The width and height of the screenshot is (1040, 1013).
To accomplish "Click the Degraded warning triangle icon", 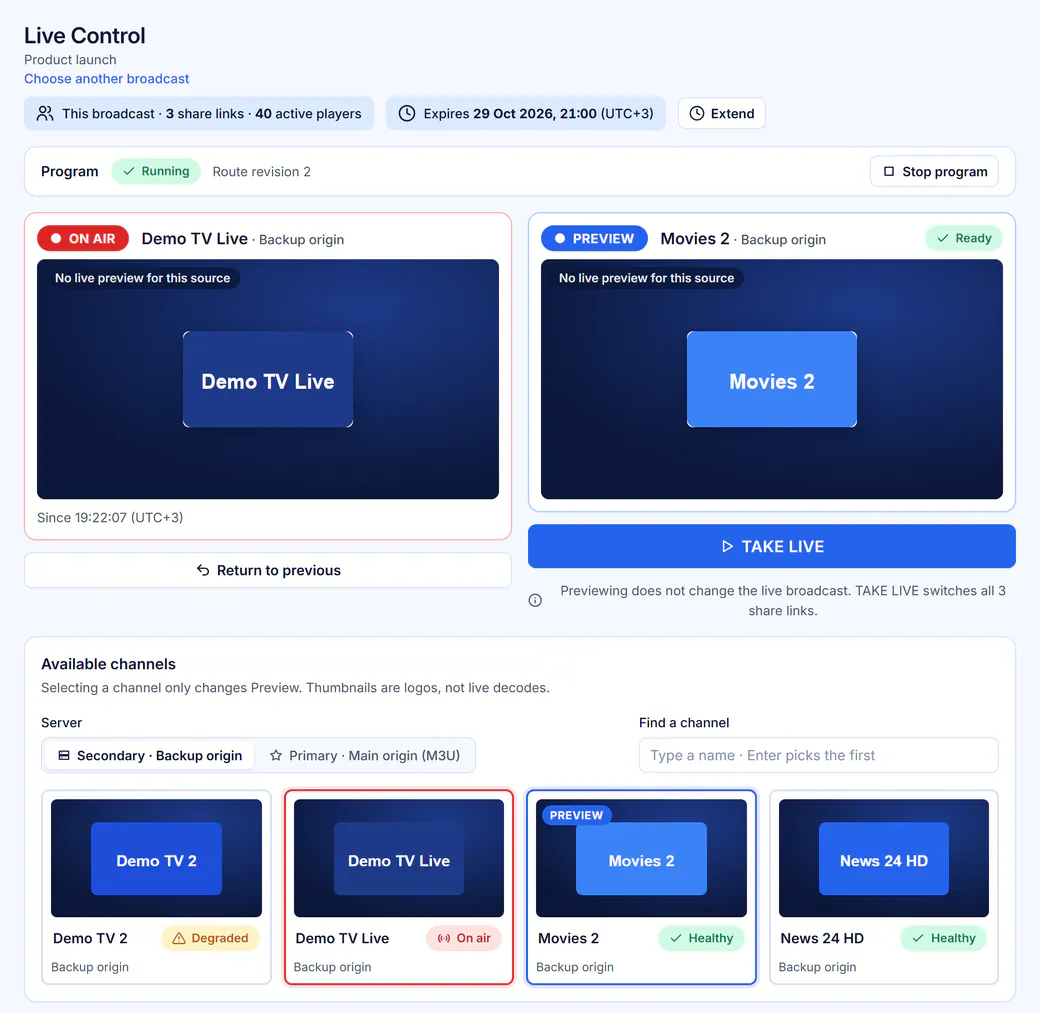I will pyautogui.click(x=178, y=939).
